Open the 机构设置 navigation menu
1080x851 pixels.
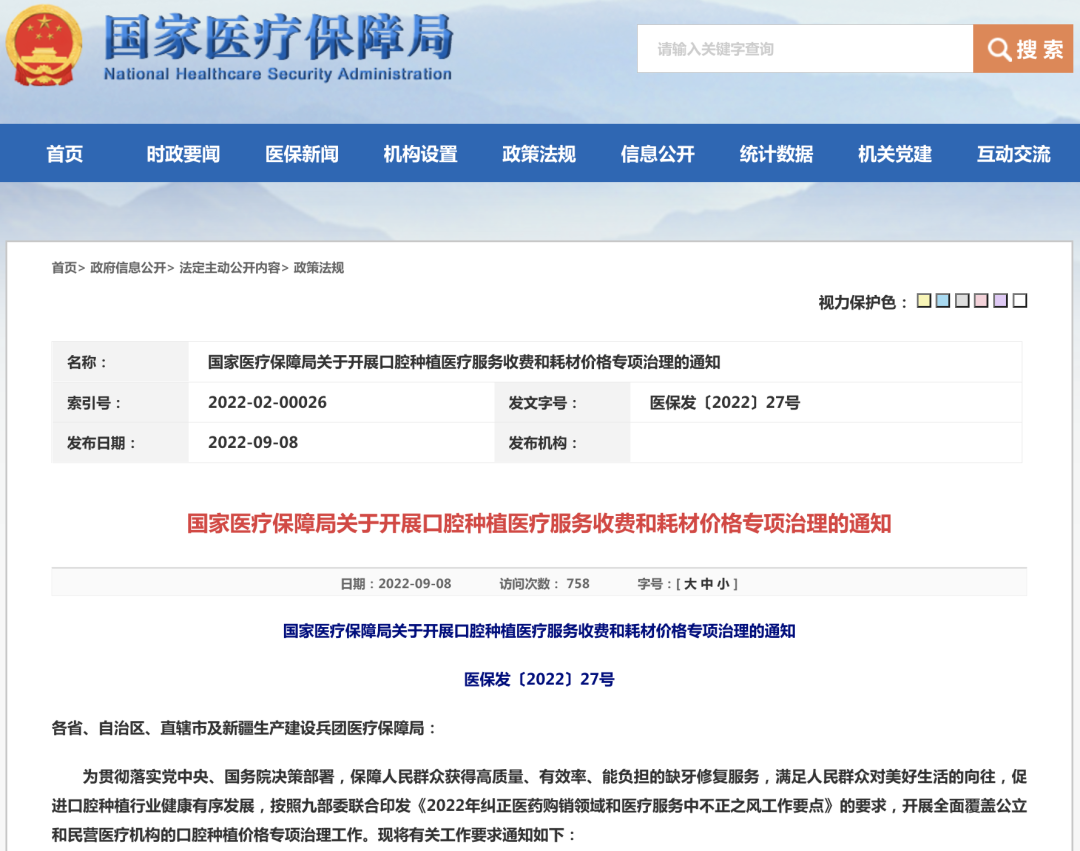point(419,153)
